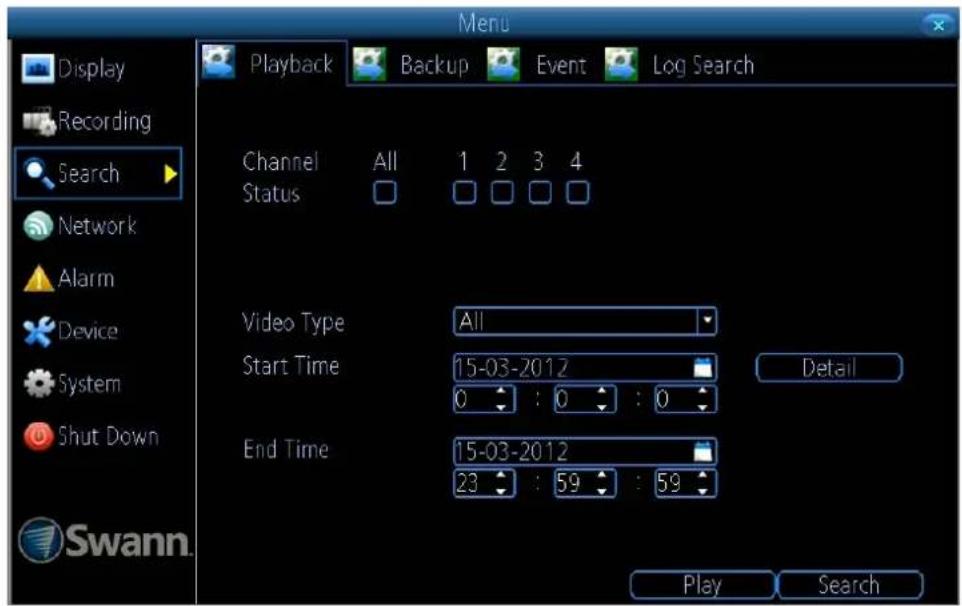Click the End Time date field
This screenshot has width=962, height=606.
pos(585,452)
